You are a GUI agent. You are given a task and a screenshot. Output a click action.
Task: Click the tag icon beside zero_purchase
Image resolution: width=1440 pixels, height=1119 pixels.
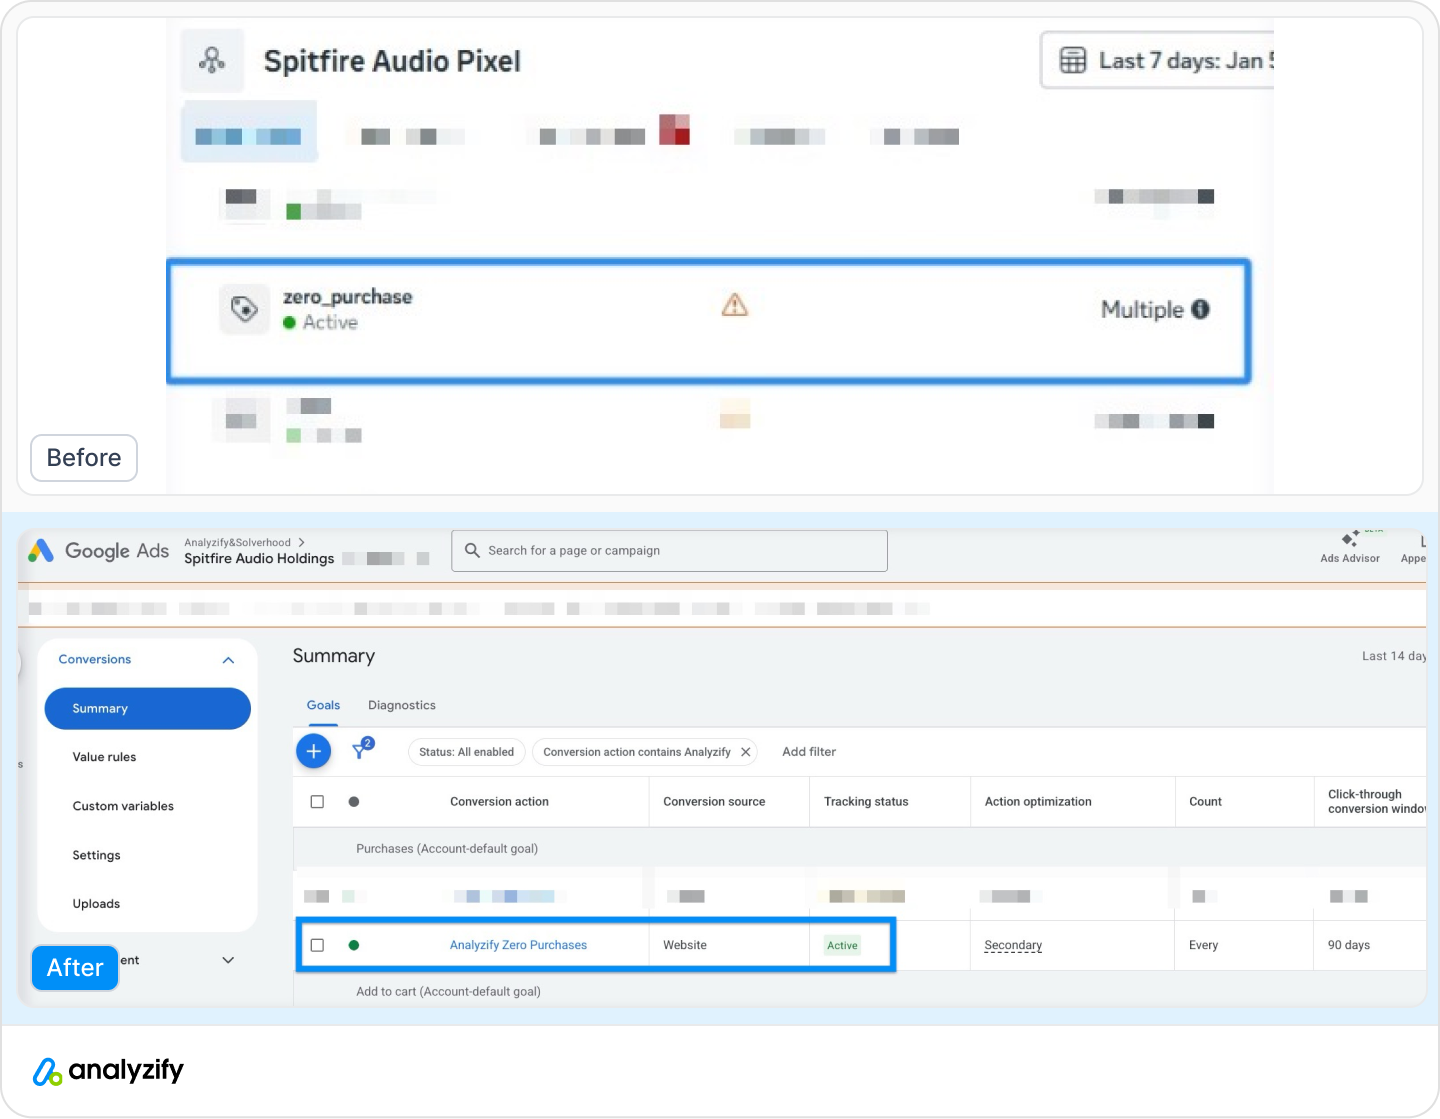(244, 309)
